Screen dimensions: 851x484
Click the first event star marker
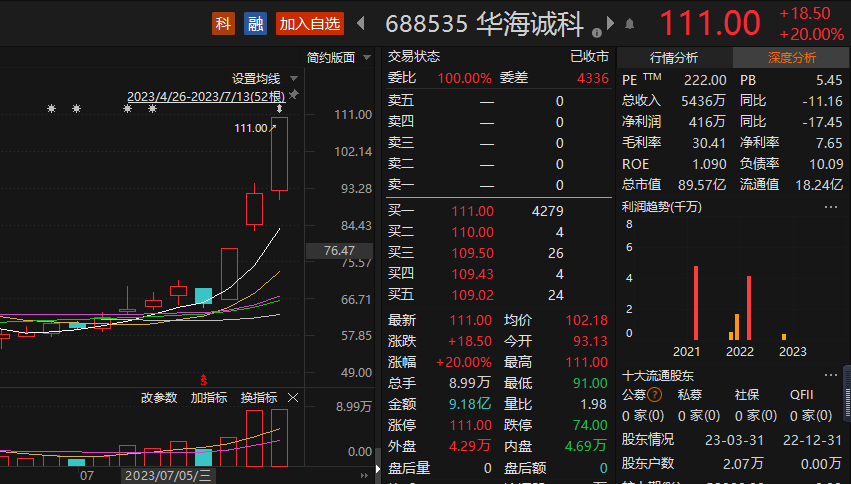click(x=51, y=109)
